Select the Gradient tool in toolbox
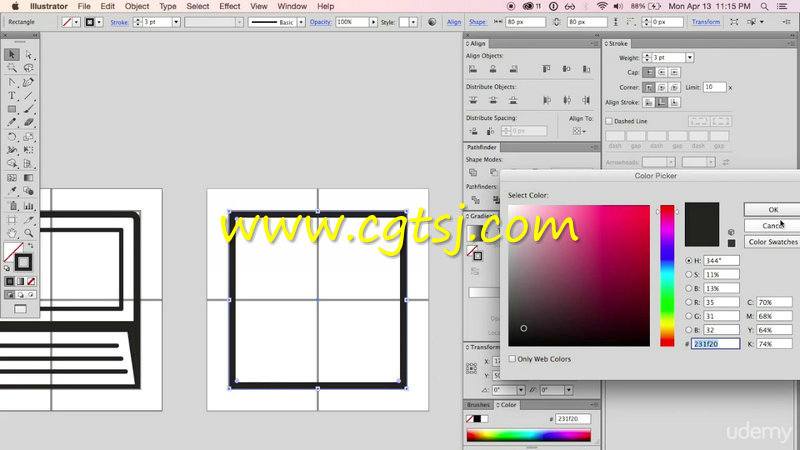Image resolution: width=800 pixels, height=450 pixels. pos(29,178)
